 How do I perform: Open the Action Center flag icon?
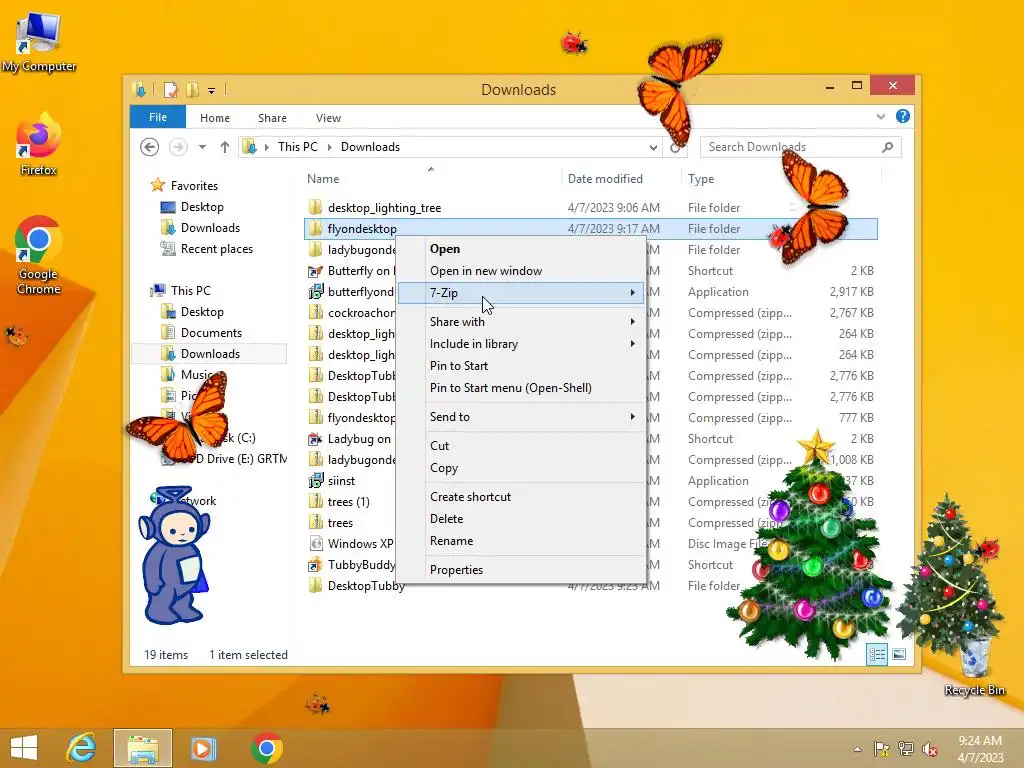881,748
